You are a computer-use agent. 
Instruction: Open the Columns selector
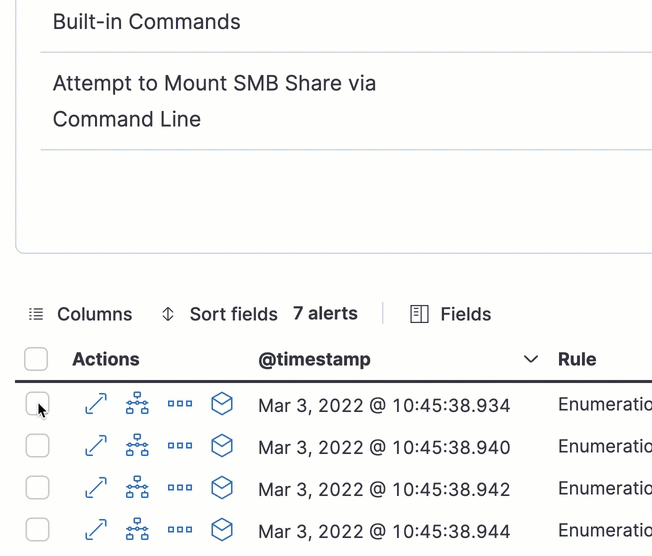pyautogui.click(x=80, y=314)
